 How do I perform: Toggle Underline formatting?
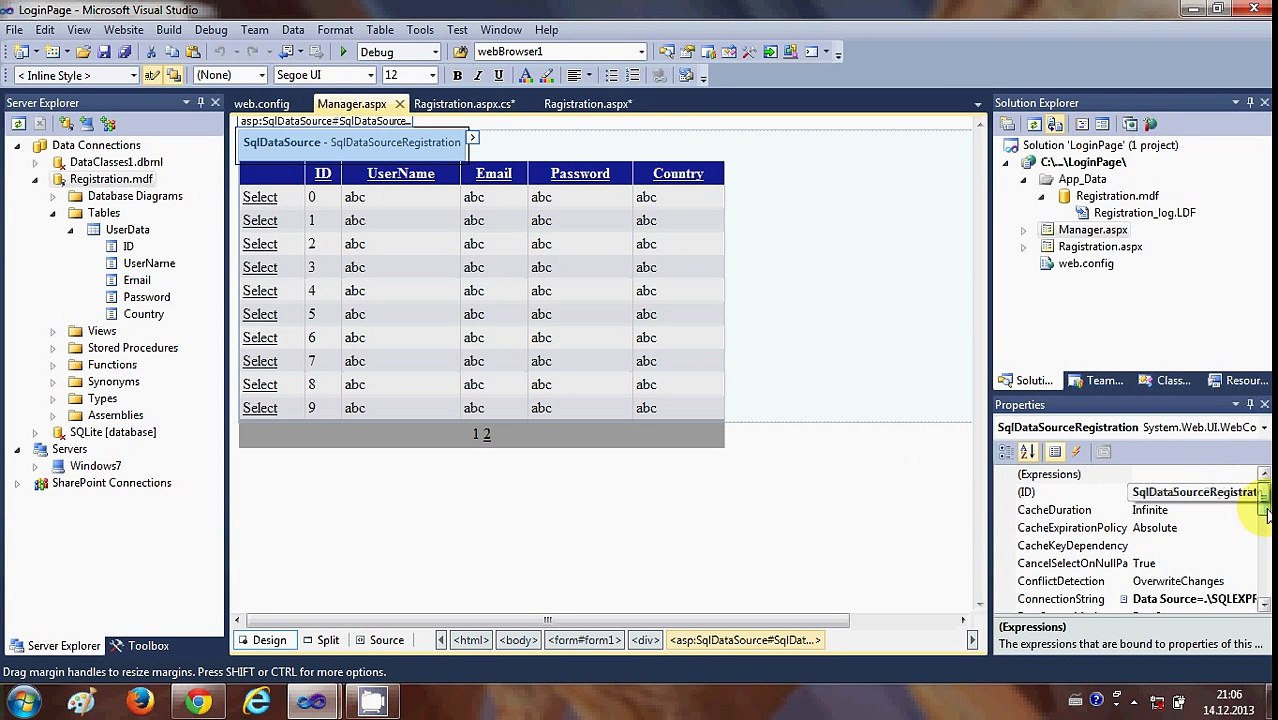click(x=498, y=76)
